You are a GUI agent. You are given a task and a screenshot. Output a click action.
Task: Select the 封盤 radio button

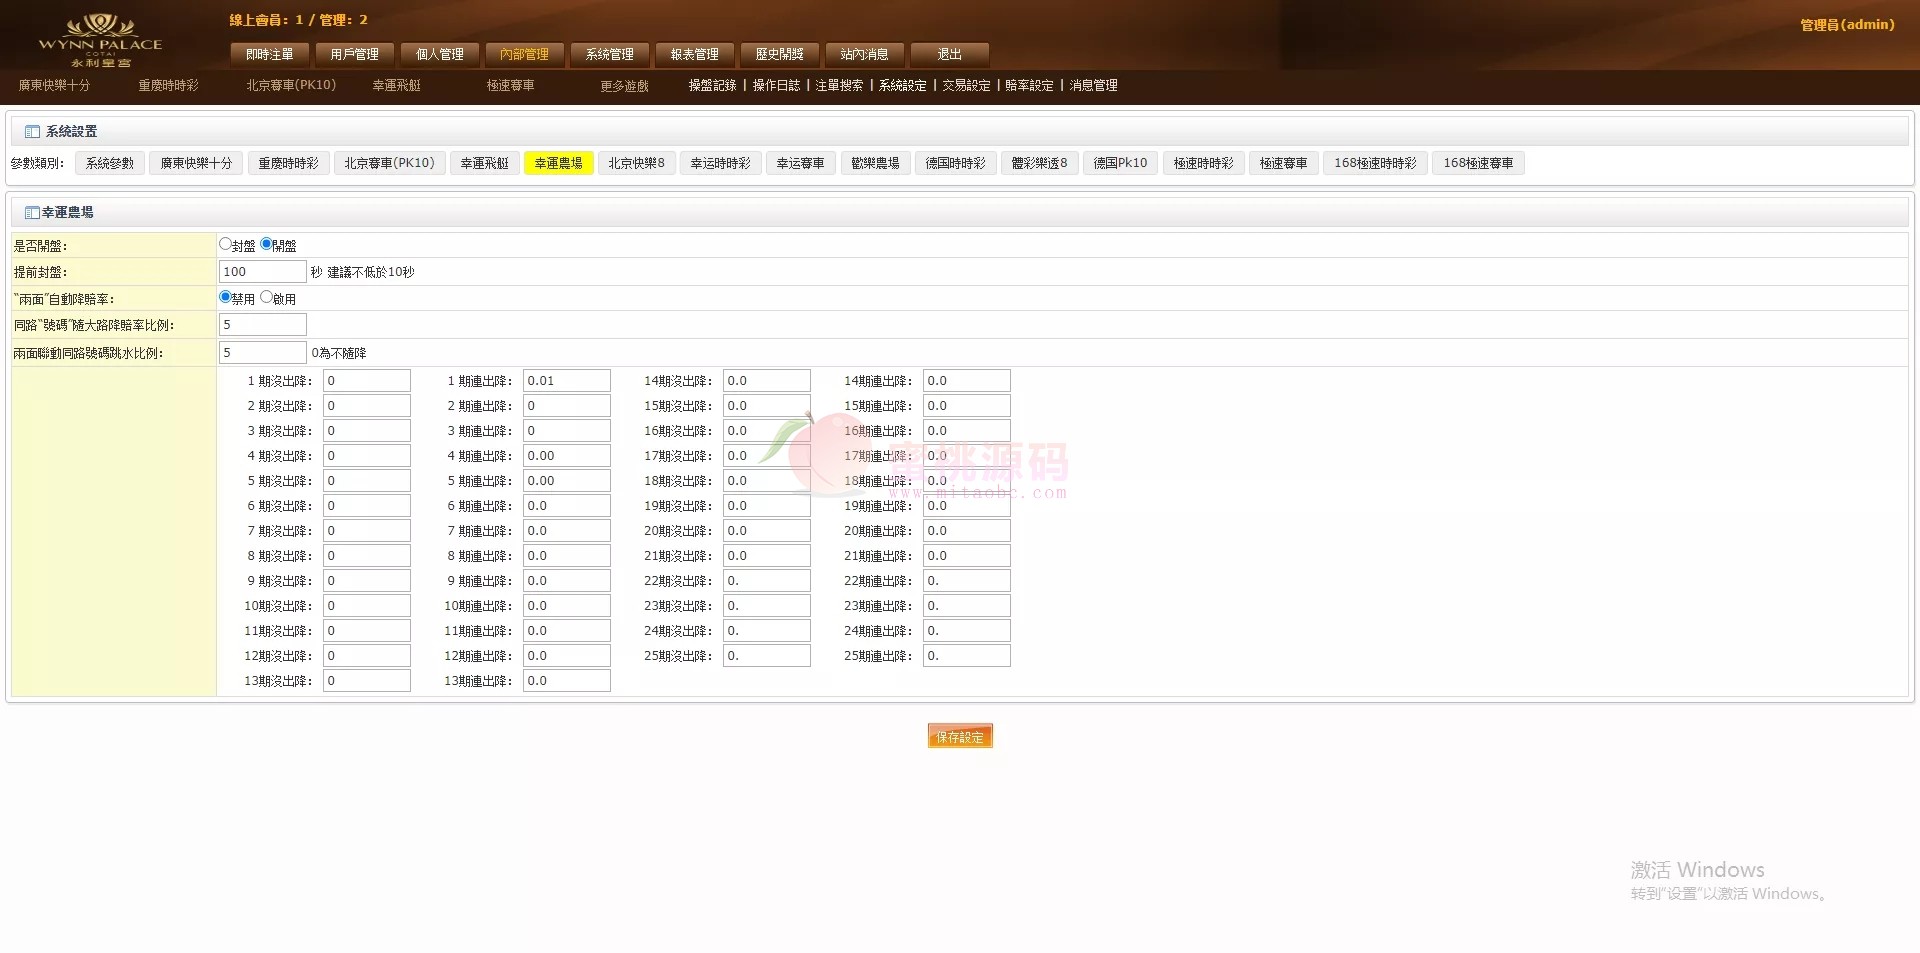pyautogui.click(x=225, y=244)
